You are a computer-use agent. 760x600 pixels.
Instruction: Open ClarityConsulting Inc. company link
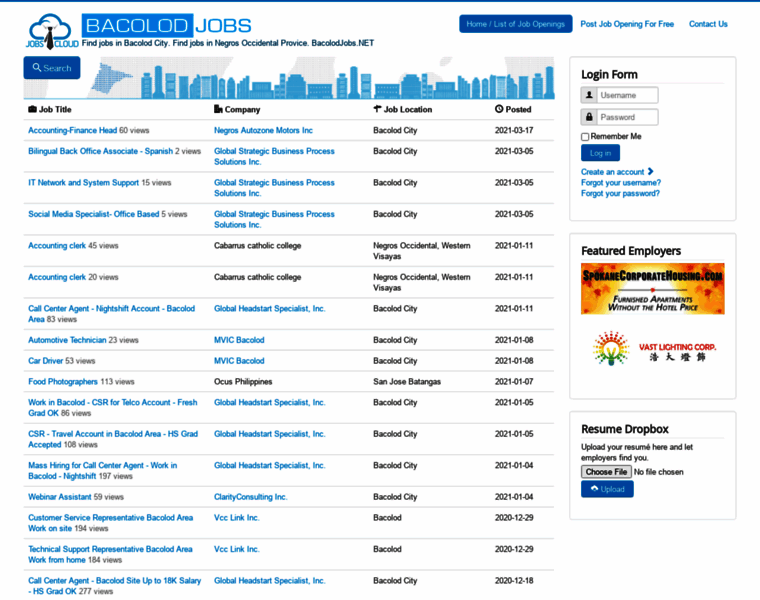pyautogui.click(x=251, y=497)
